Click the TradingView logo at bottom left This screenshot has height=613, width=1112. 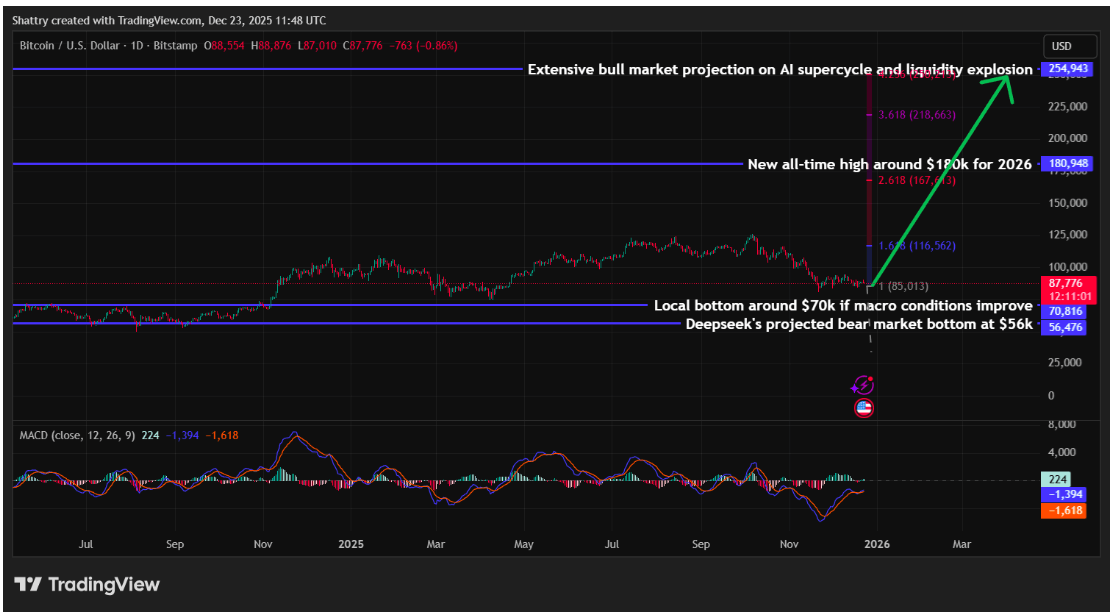(87, 585)
